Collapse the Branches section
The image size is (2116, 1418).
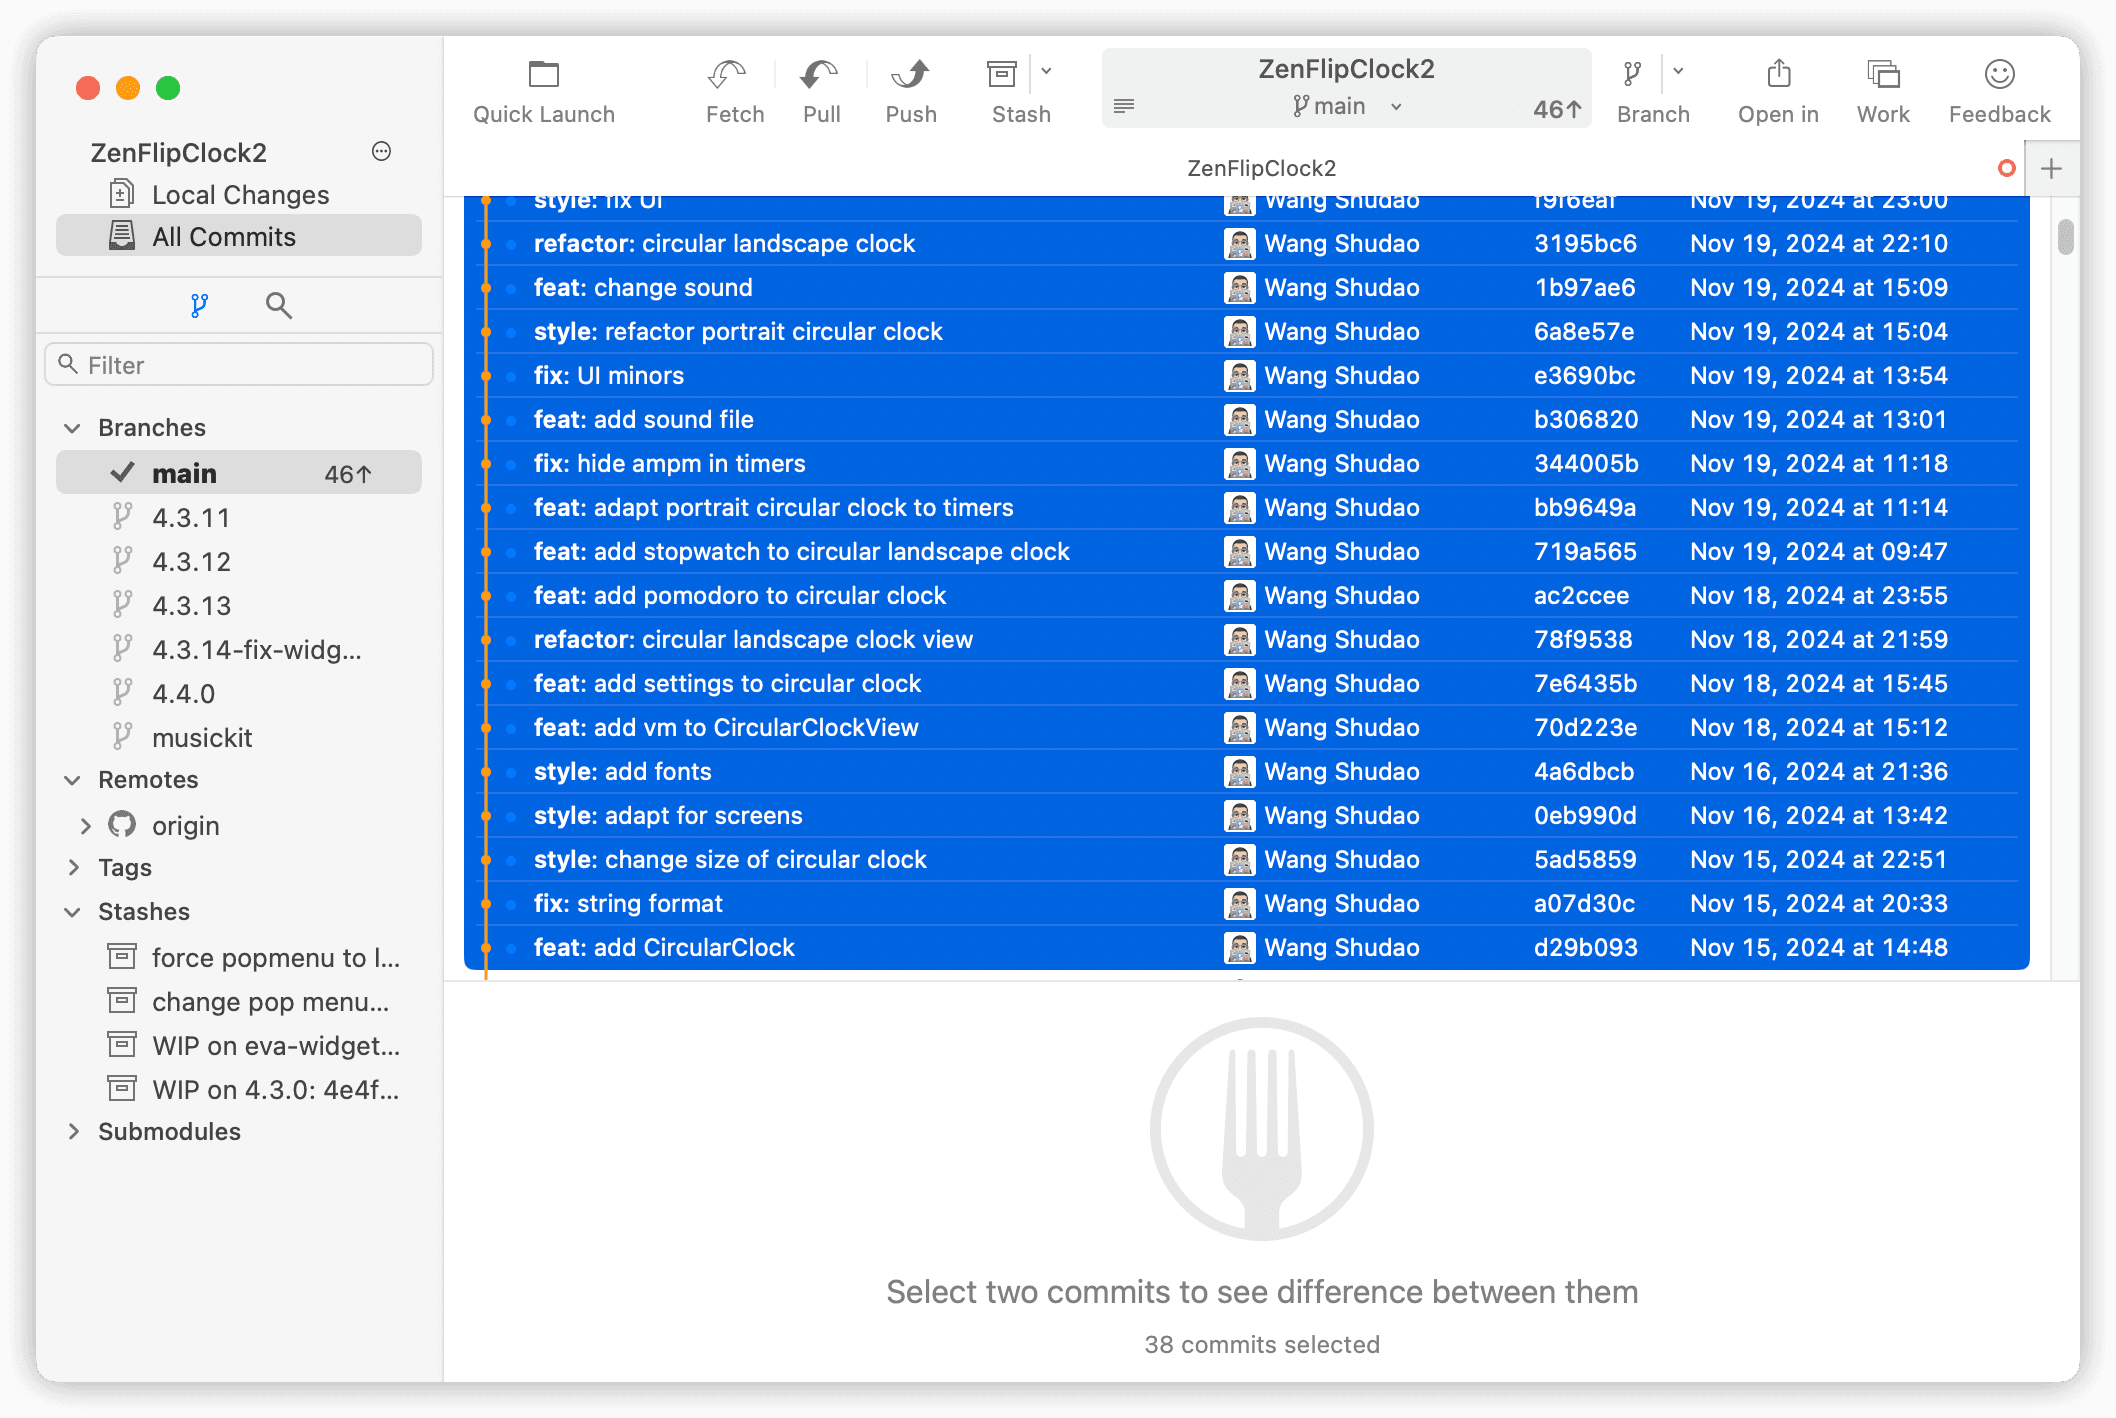(72, 428)
